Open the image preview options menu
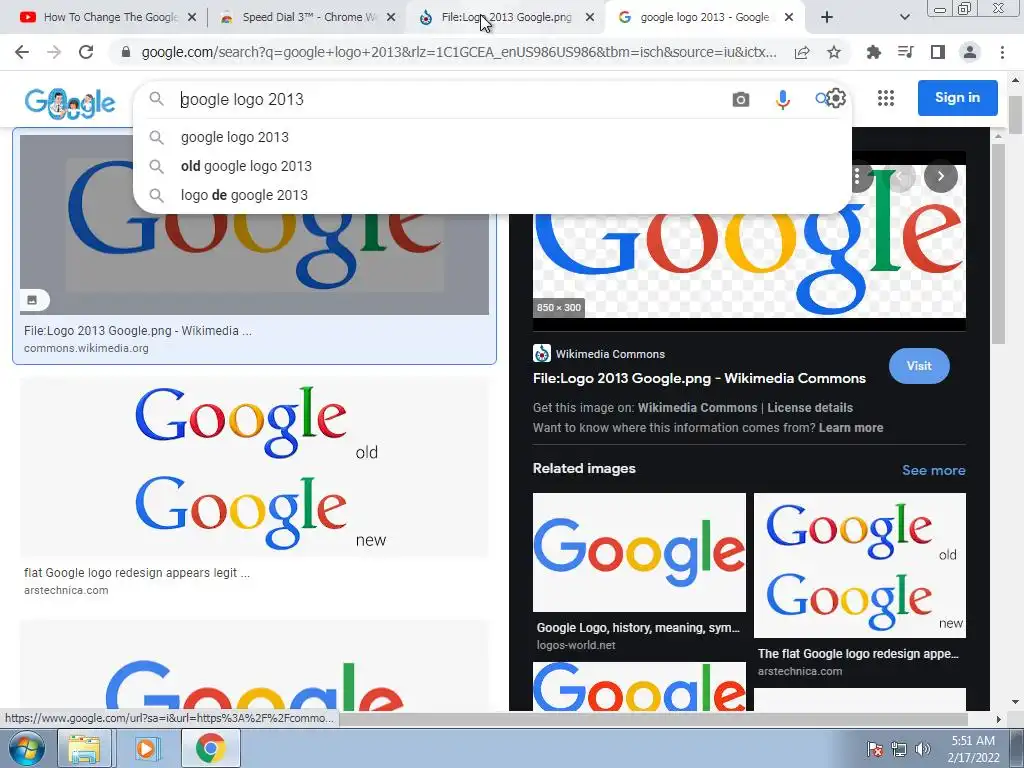Image resolution: width=1024 pixels, height=768 pixels. point(857,176)
